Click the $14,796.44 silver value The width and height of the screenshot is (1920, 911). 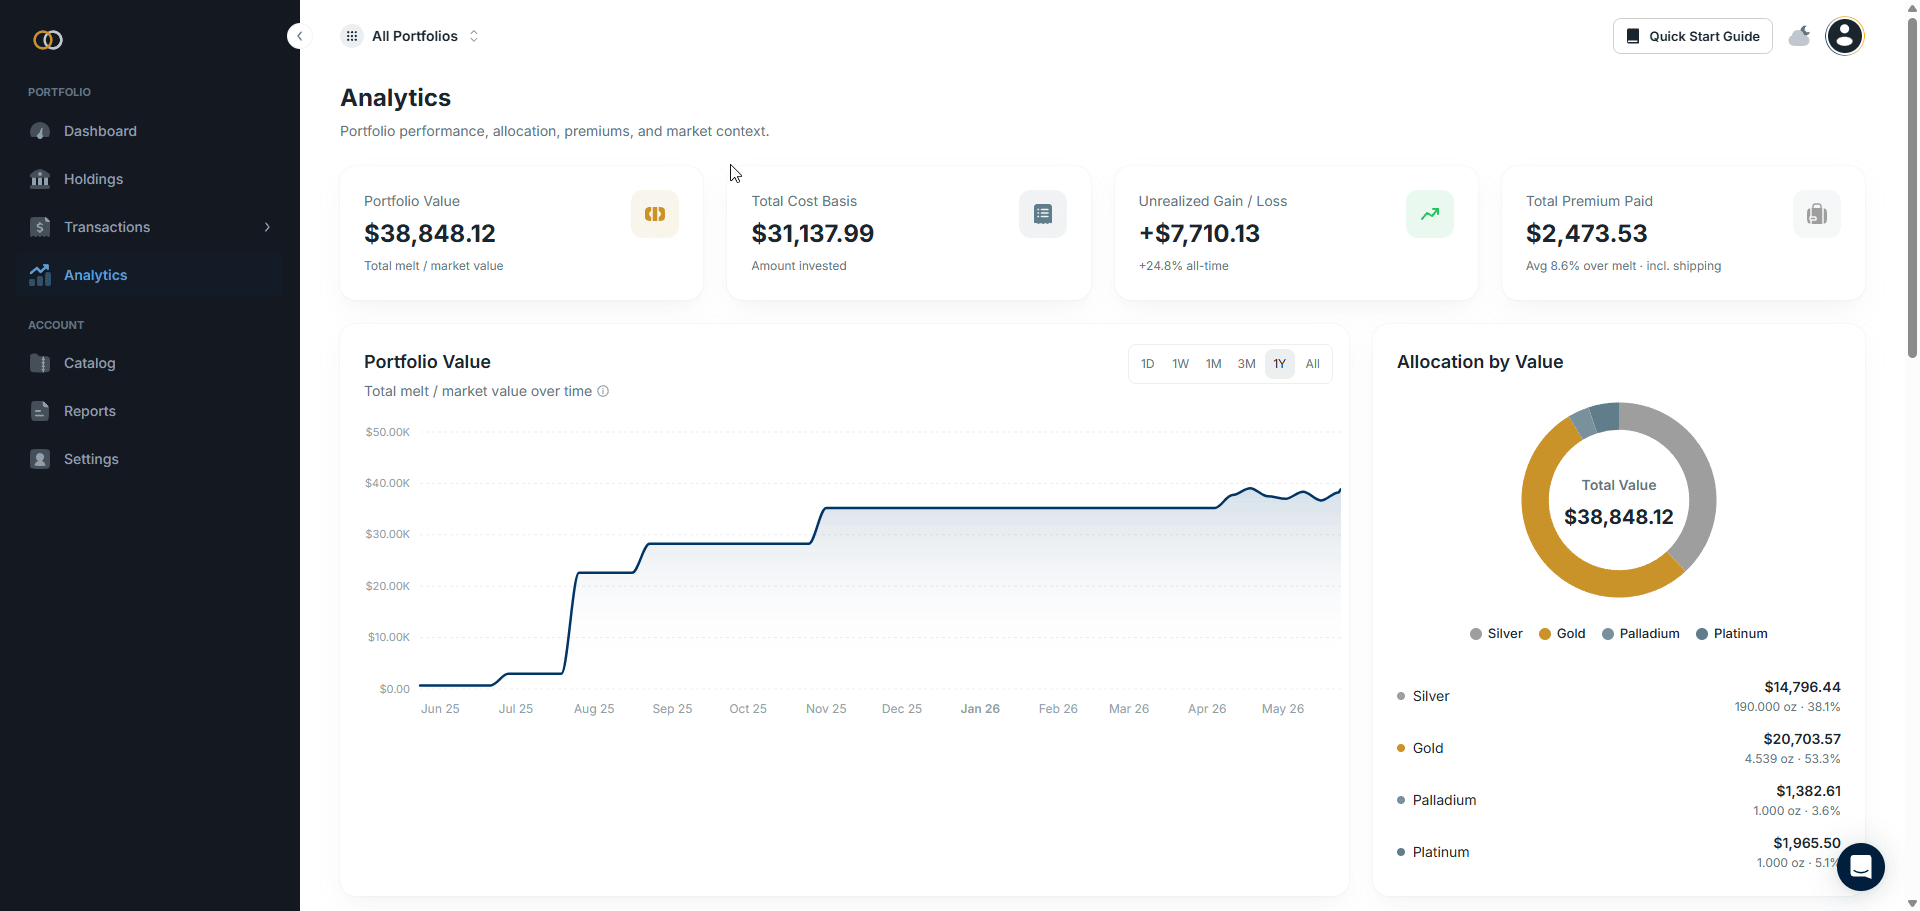click(x=1802, y=687)
